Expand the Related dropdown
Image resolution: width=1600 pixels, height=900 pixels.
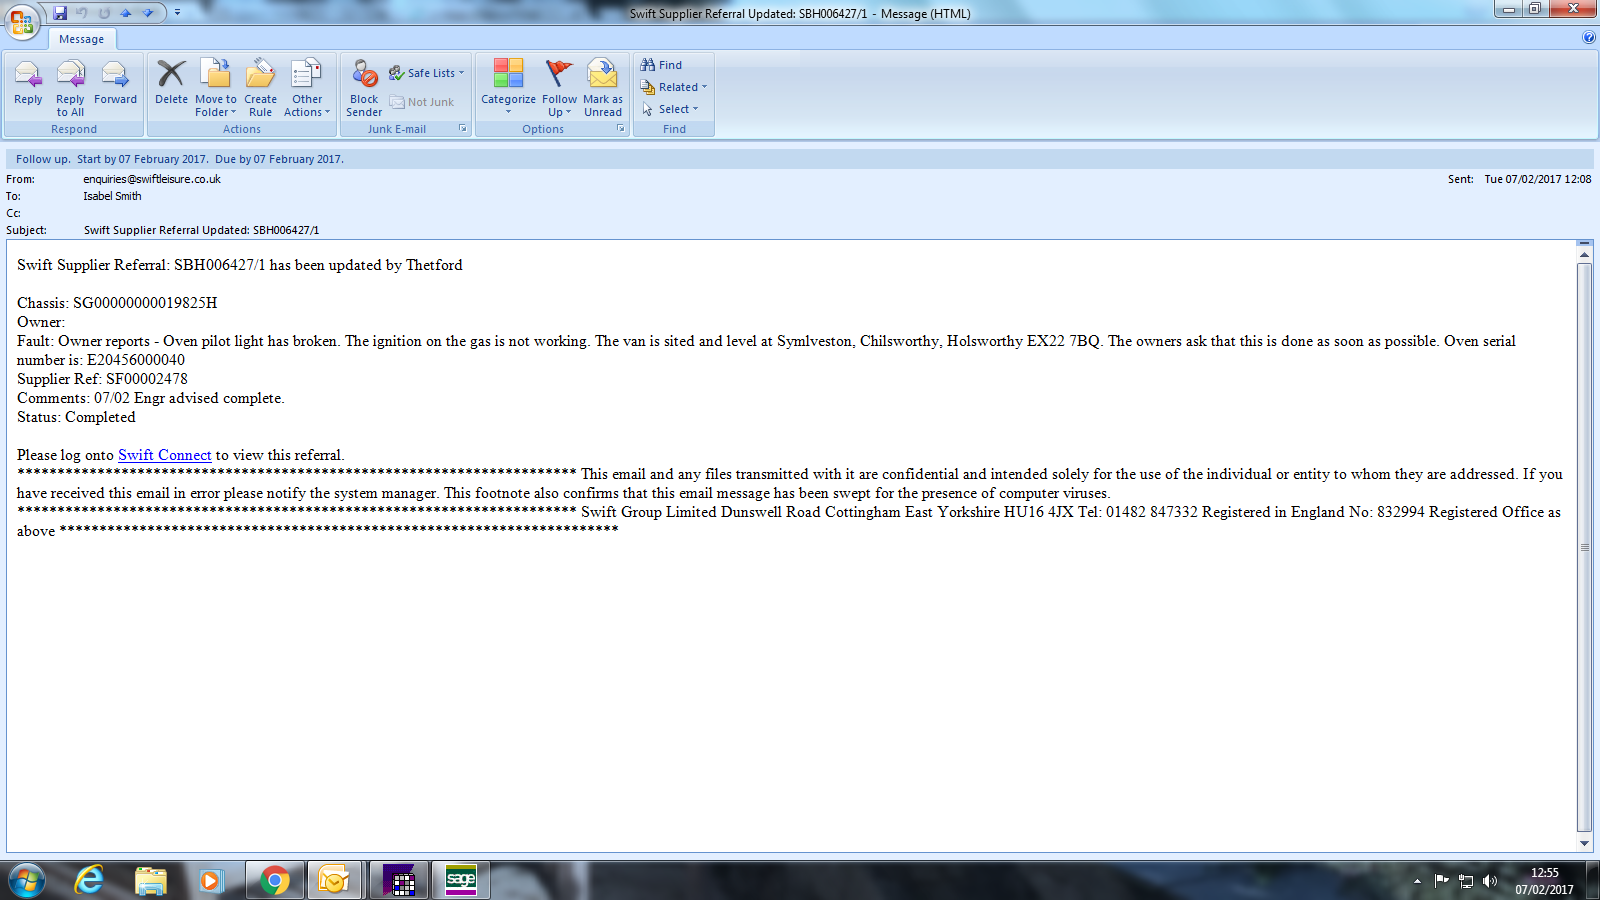point(674,87)
